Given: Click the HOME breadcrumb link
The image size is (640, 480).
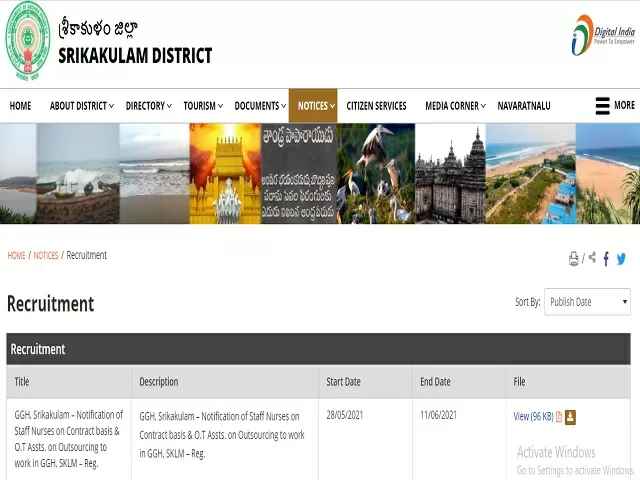Looking at the screenshot, I should coord(16,256).
